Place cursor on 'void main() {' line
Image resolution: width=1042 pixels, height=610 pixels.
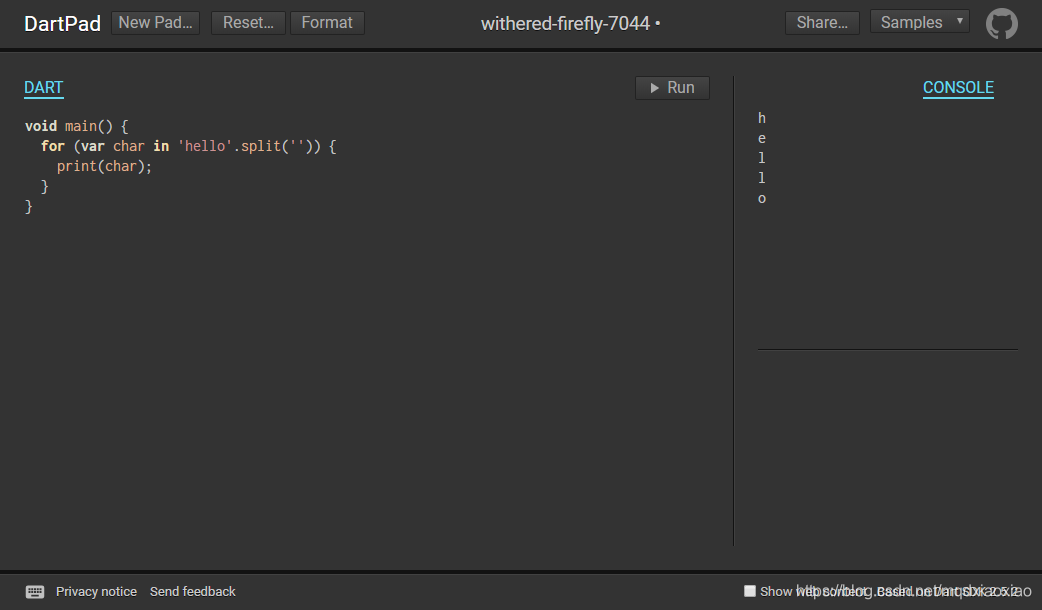tap(76, 126)
